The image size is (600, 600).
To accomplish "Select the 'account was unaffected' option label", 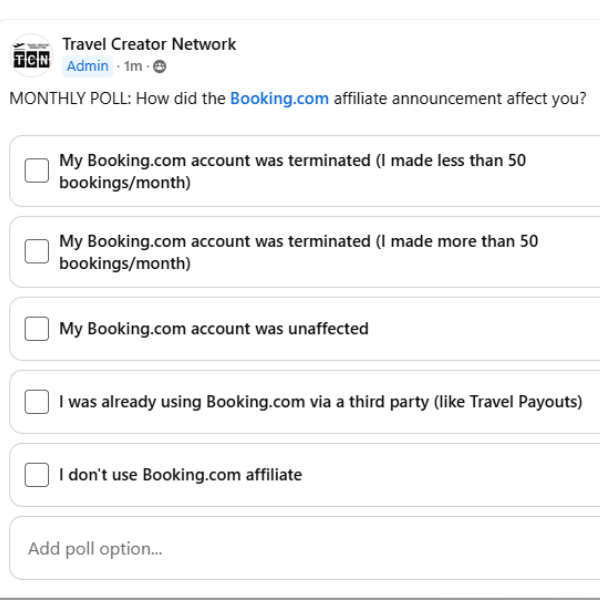I will click(214, 329).
